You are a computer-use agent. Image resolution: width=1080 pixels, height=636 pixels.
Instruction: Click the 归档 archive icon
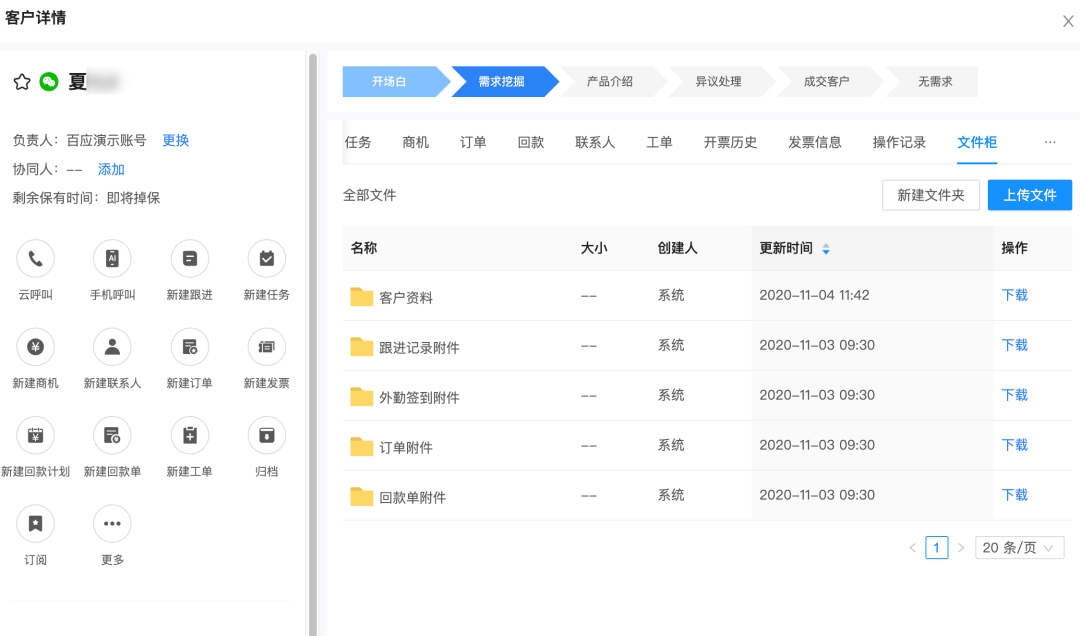coord(267,435)
